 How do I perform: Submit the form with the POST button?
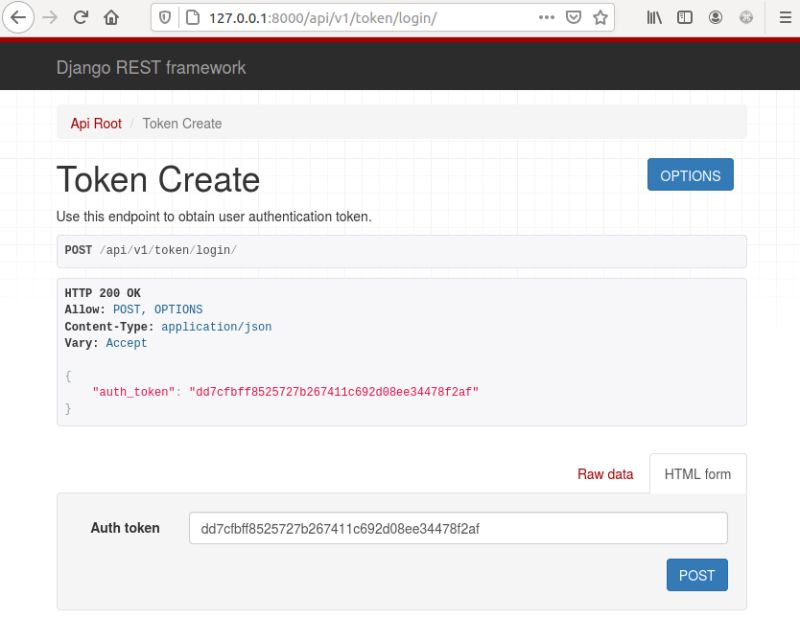pyautogui.click(x=696, y=575)
